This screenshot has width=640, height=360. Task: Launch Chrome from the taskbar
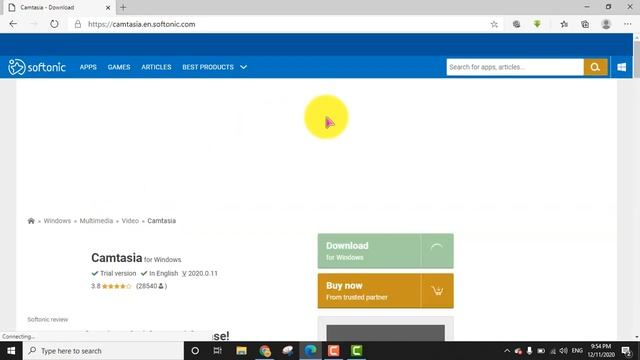point(264,351)
